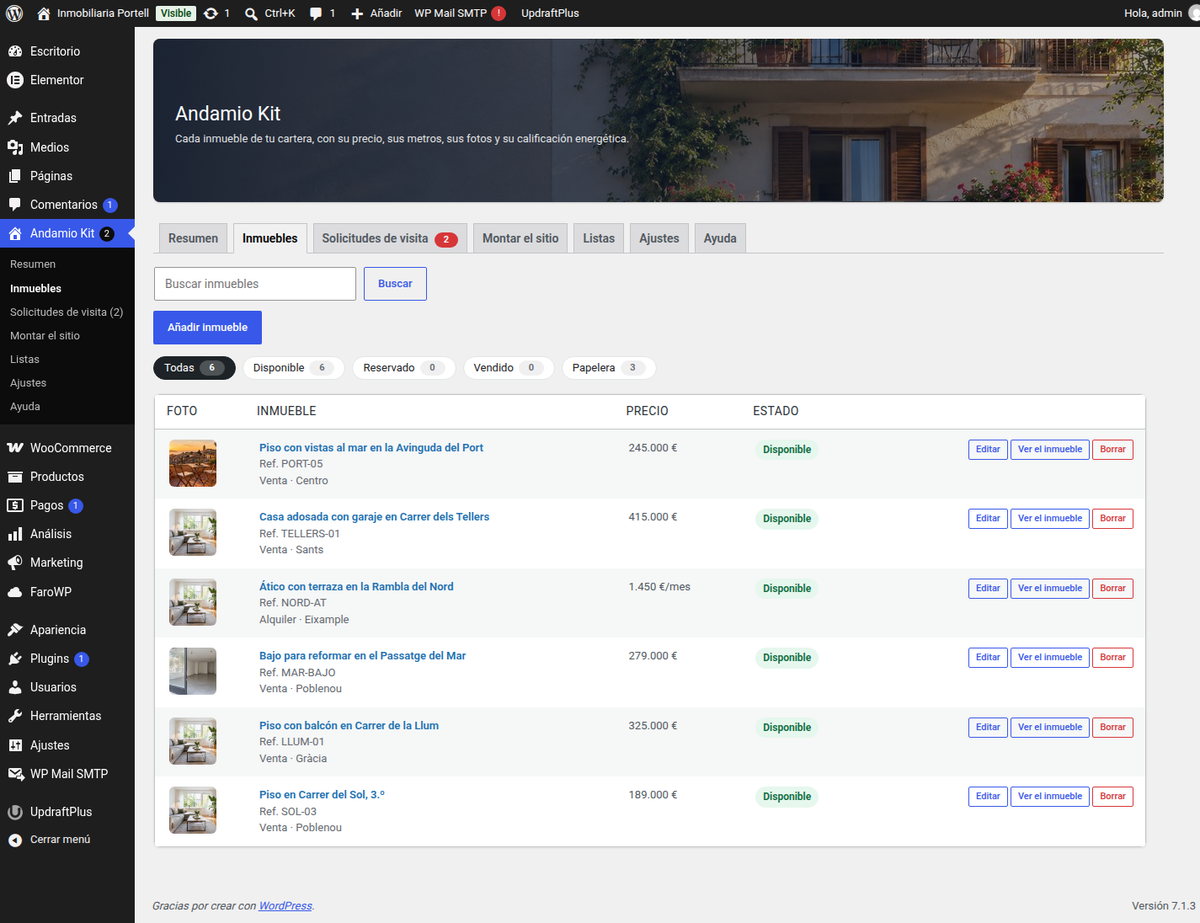
Task: Open the Montar el sitio tab
Action: 521,238
